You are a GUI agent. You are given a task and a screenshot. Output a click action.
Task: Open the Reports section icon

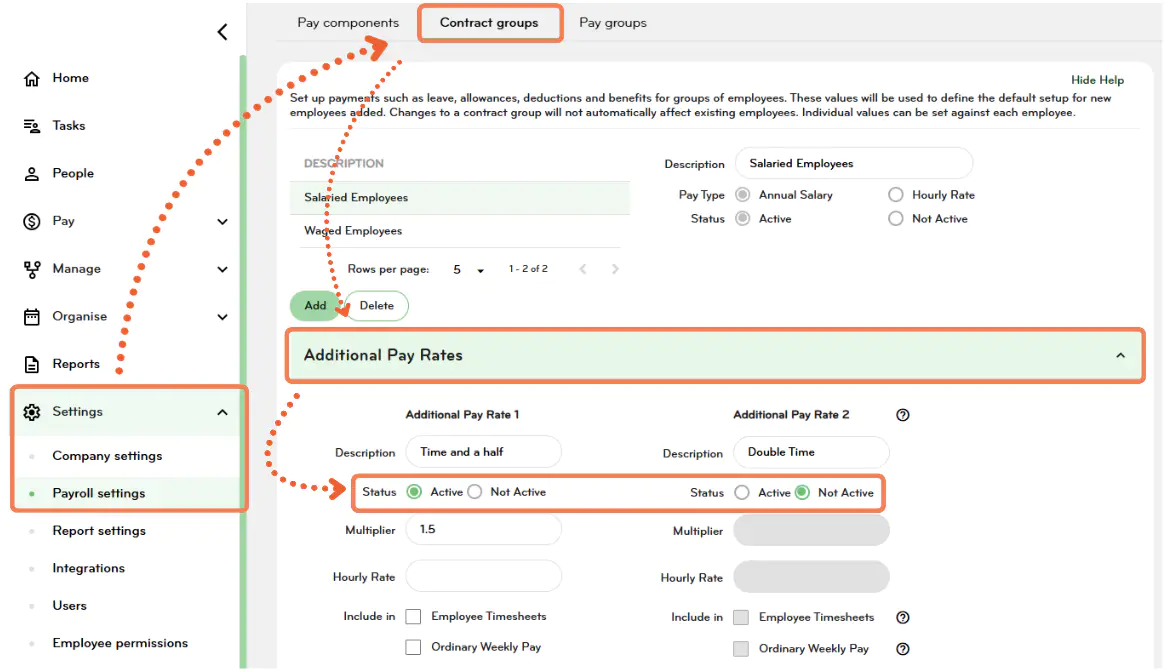(x=30, y=363)
